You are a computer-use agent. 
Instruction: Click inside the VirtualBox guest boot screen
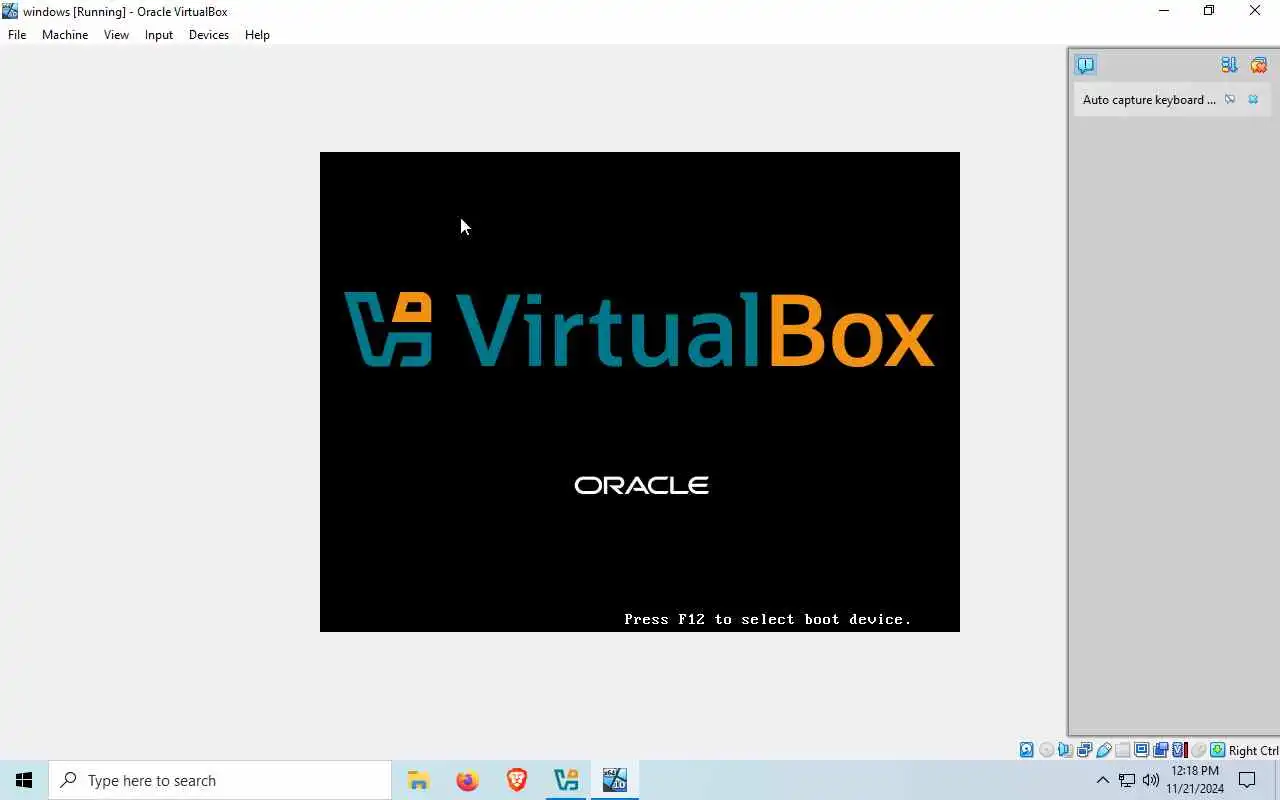pyautogui.click(x=640, y=392)
